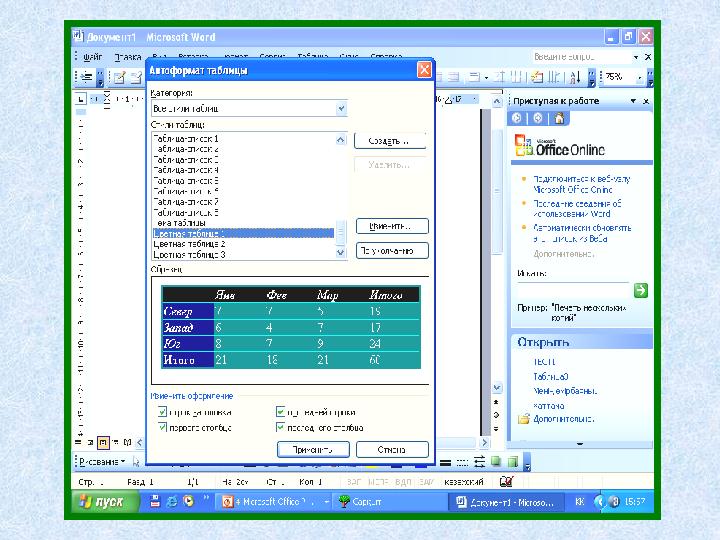The image size is (720, 540).
Task: Click the document vertical scroll-up arrow
Action: click(497, 101)
